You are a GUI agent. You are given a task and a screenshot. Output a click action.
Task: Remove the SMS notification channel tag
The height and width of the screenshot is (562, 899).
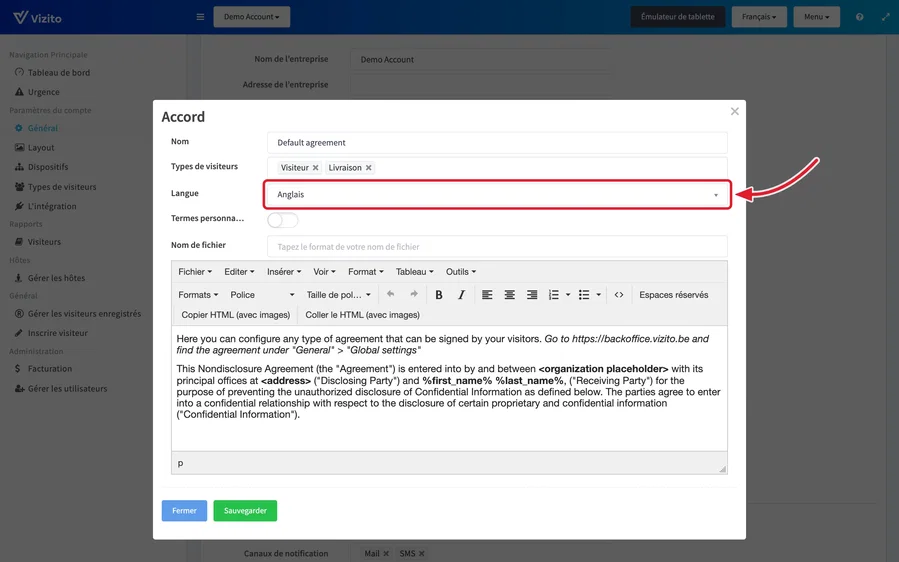tap(421, 553)
